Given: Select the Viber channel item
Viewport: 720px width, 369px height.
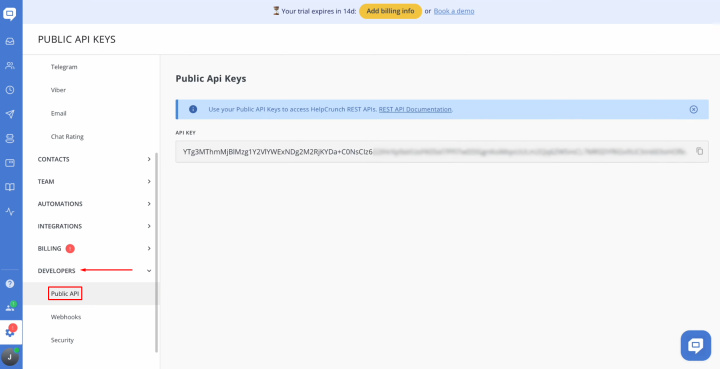Looking at the screenshot, I should pyautogui.click(x=58, y=90).
